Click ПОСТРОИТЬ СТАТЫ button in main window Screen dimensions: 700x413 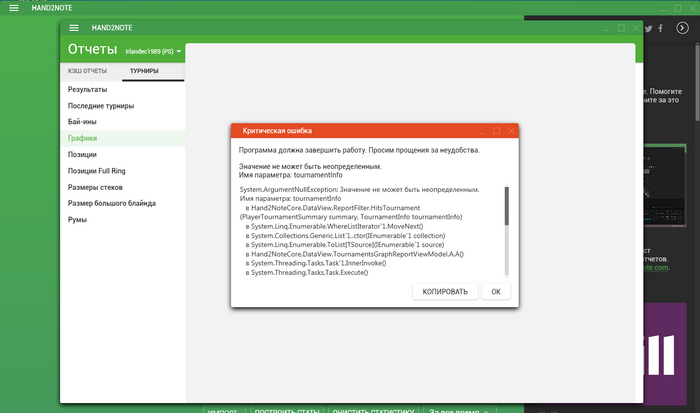(287, 410)
